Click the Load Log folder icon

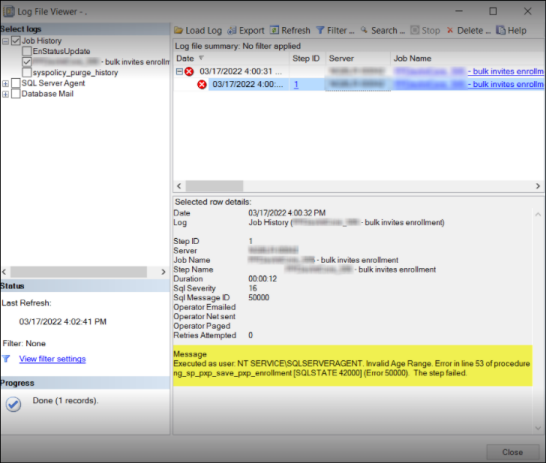click(179, 31)
